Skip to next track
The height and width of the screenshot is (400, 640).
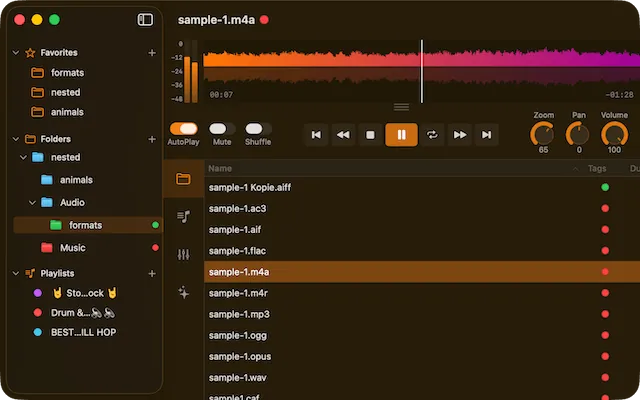(x=487, y=135)
